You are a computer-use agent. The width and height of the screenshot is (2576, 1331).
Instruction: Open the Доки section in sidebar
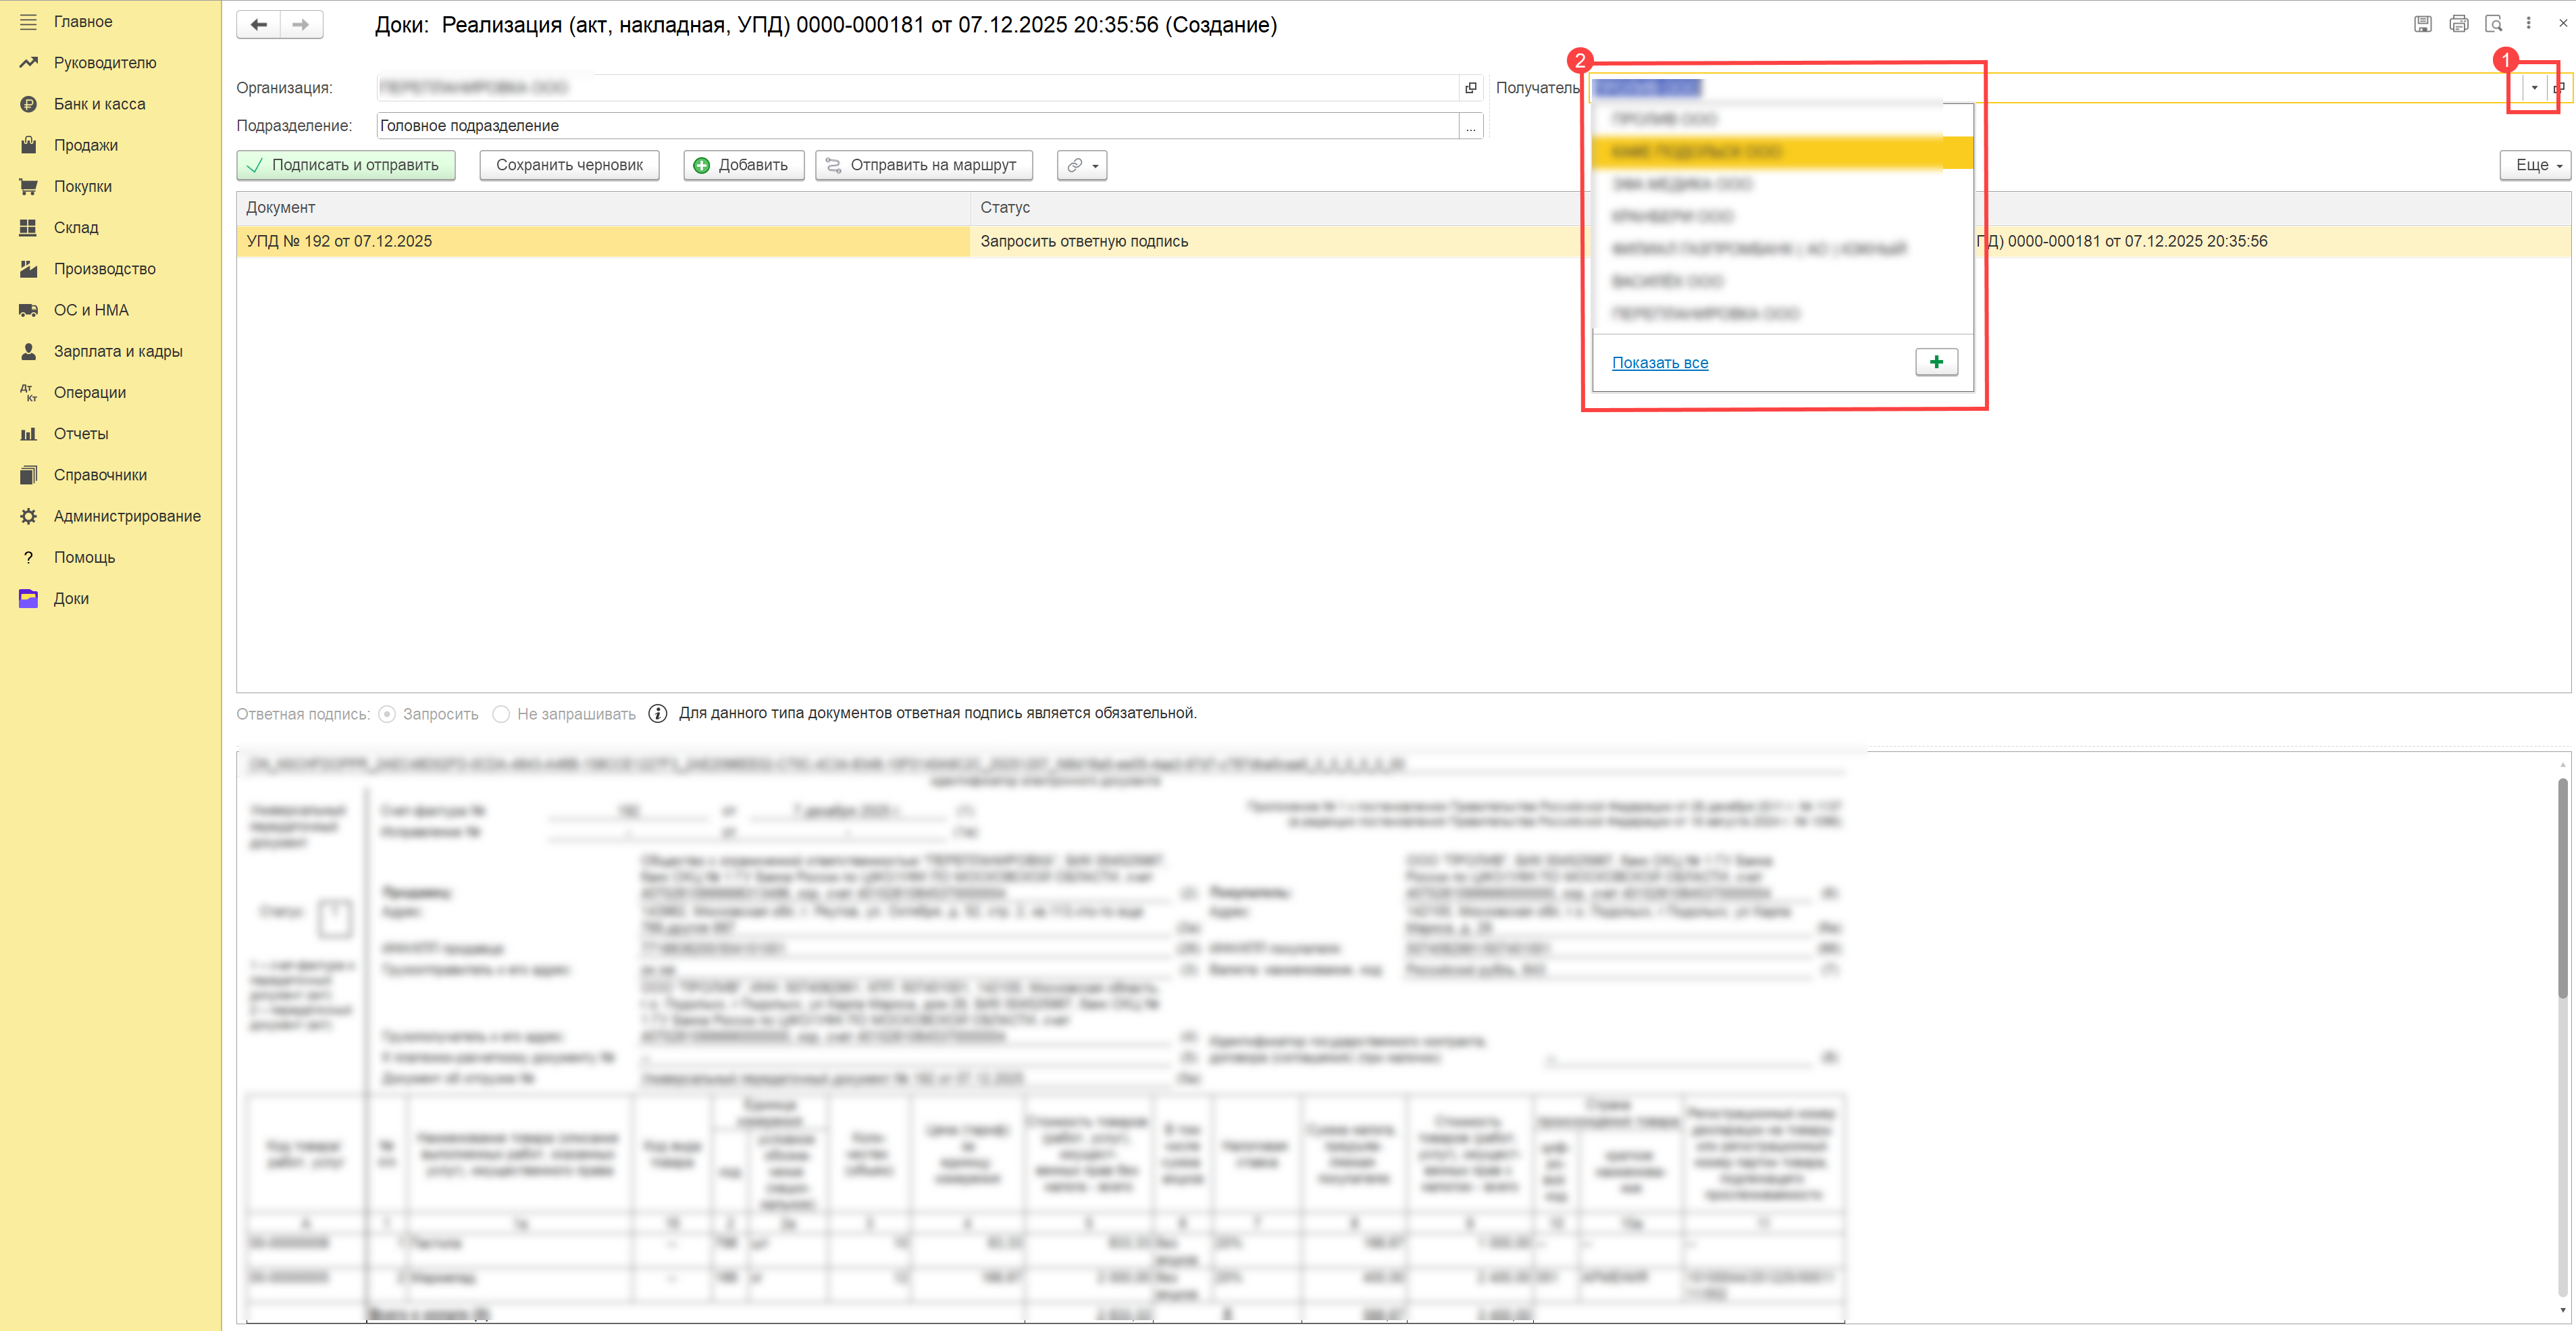[71, 598]
